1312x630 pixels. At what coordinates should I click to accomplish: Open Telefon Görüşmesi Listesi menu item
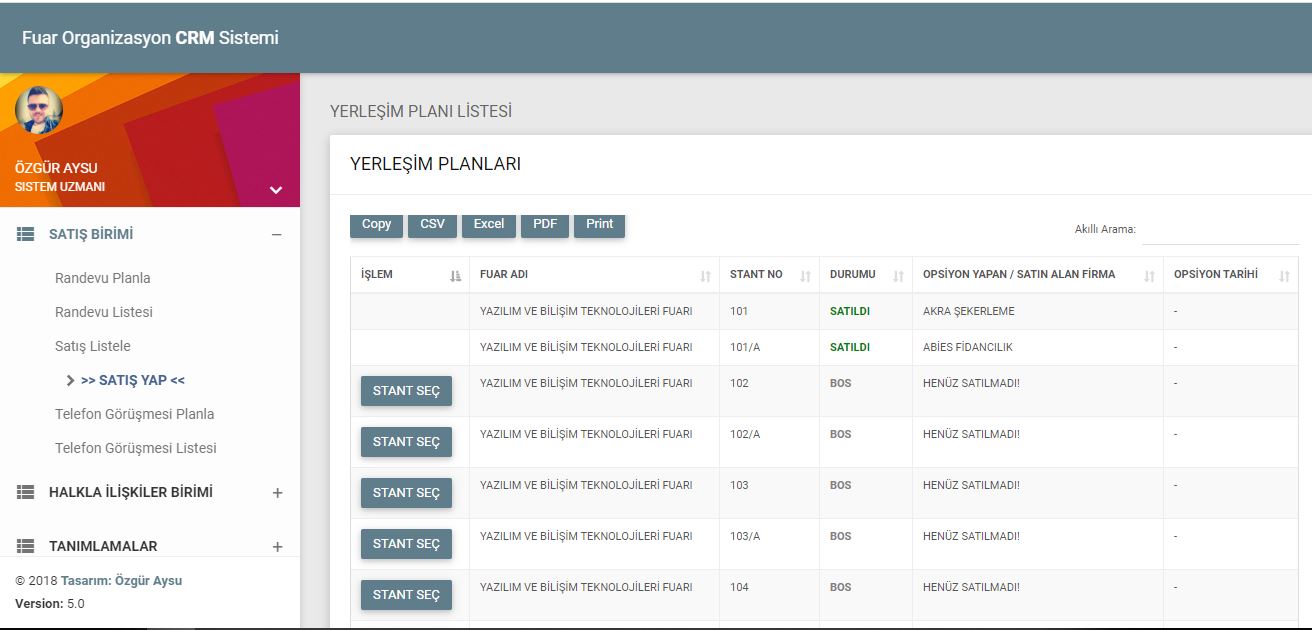(136, 448)
